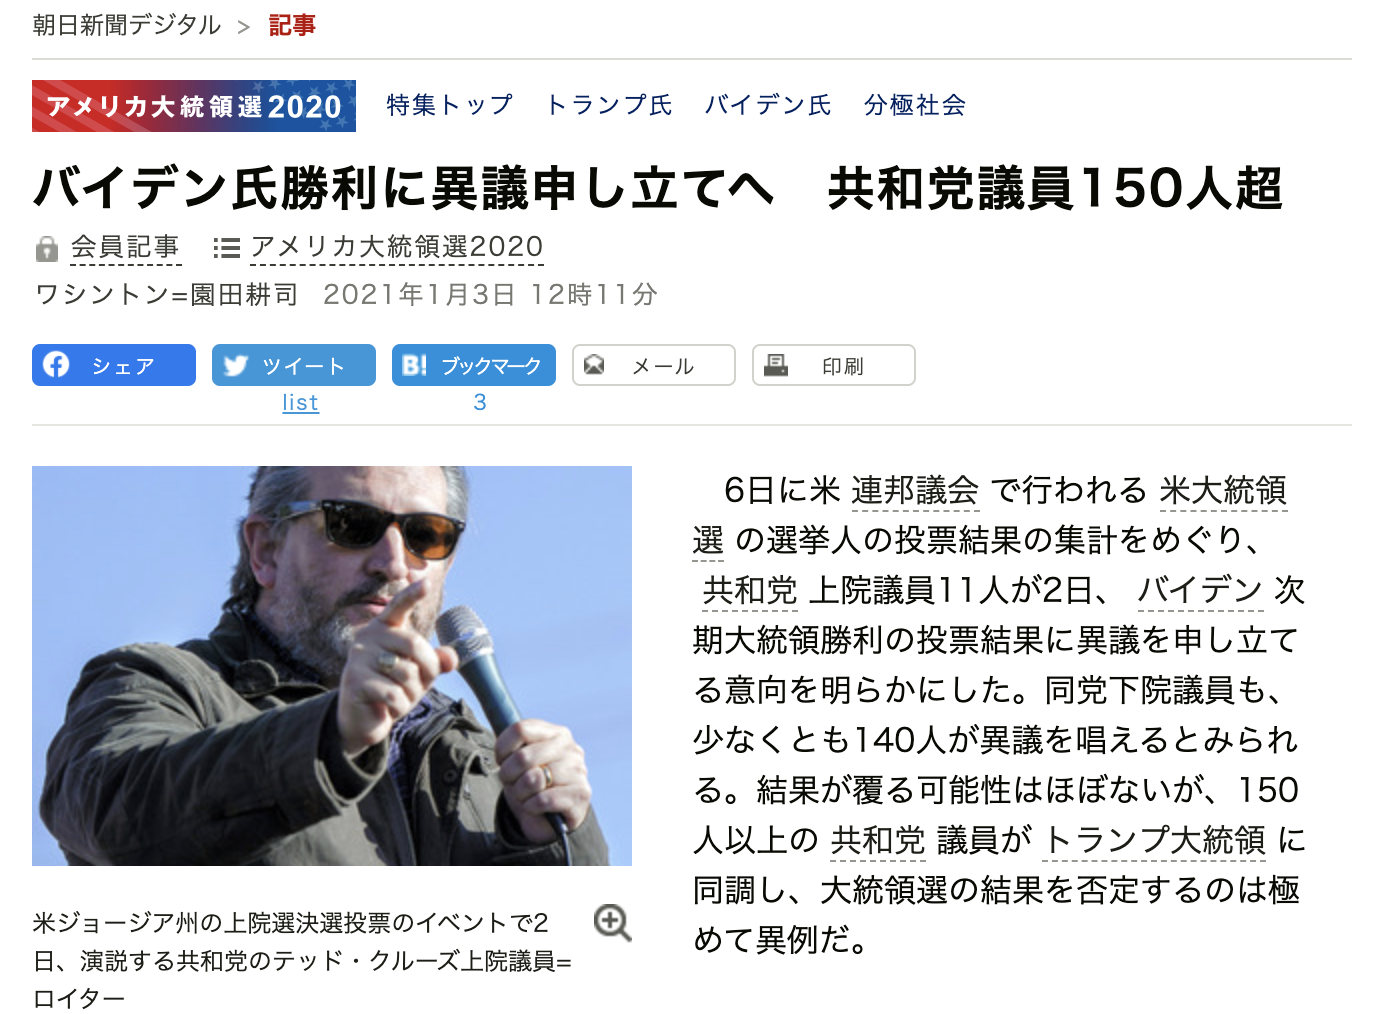Open the トランプ大統領 keyword link
Viewport: 1374px width, 1014px height.
(x=1155, y=840)
